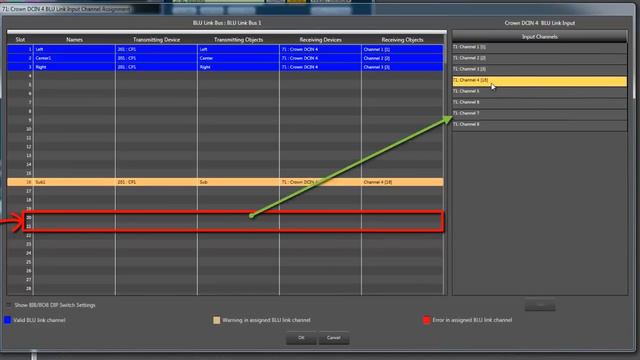Click slot 16 transmitting device 201 : CP1
Image resolution: width=640 pixels, height=360 pixels.
pyautogui.click(x=156, y=182)
